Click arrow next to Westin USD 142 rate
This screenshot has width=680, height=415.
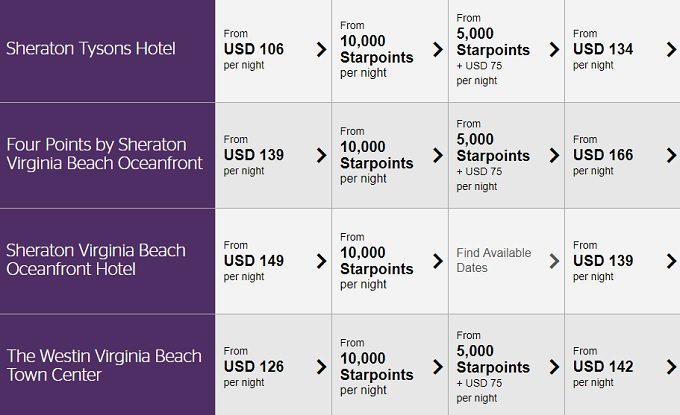[x=671, y=367]
